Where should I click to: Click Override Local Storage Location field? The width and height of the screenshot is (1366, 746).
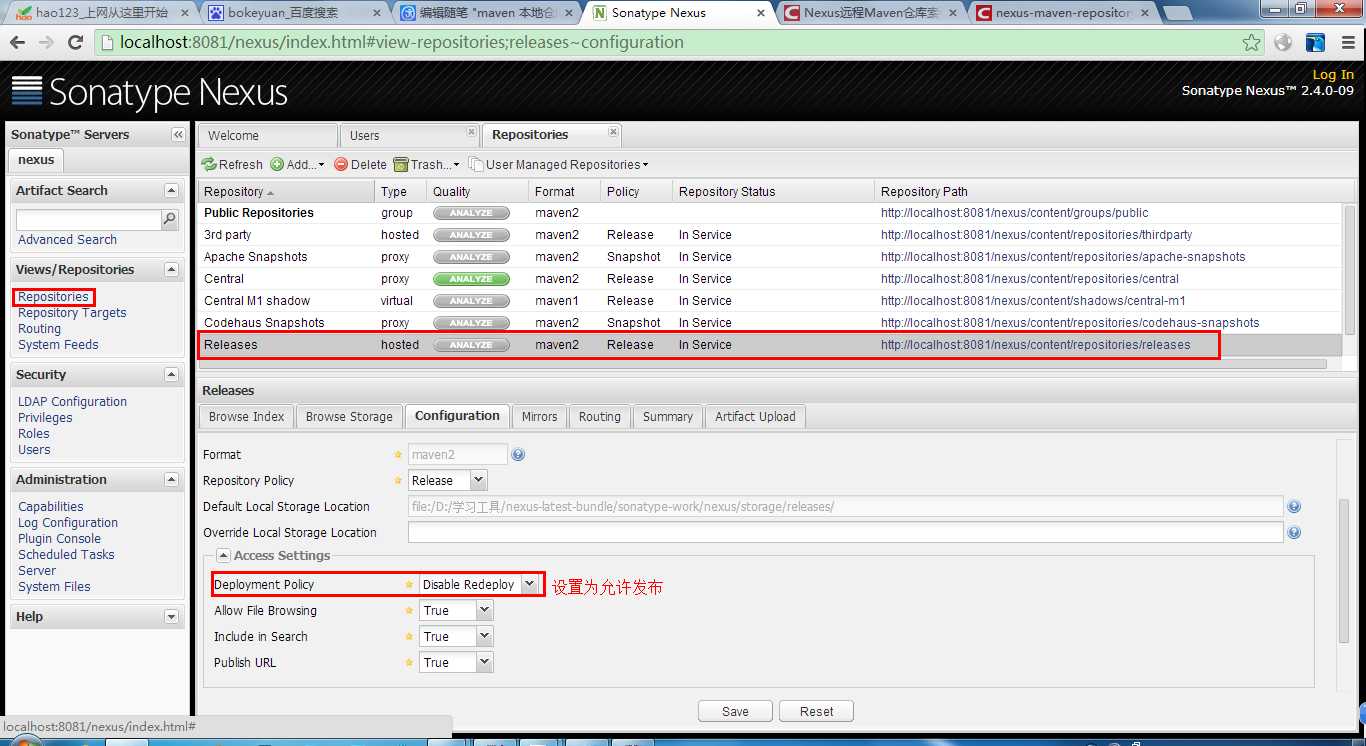click(x=846, y=532)
